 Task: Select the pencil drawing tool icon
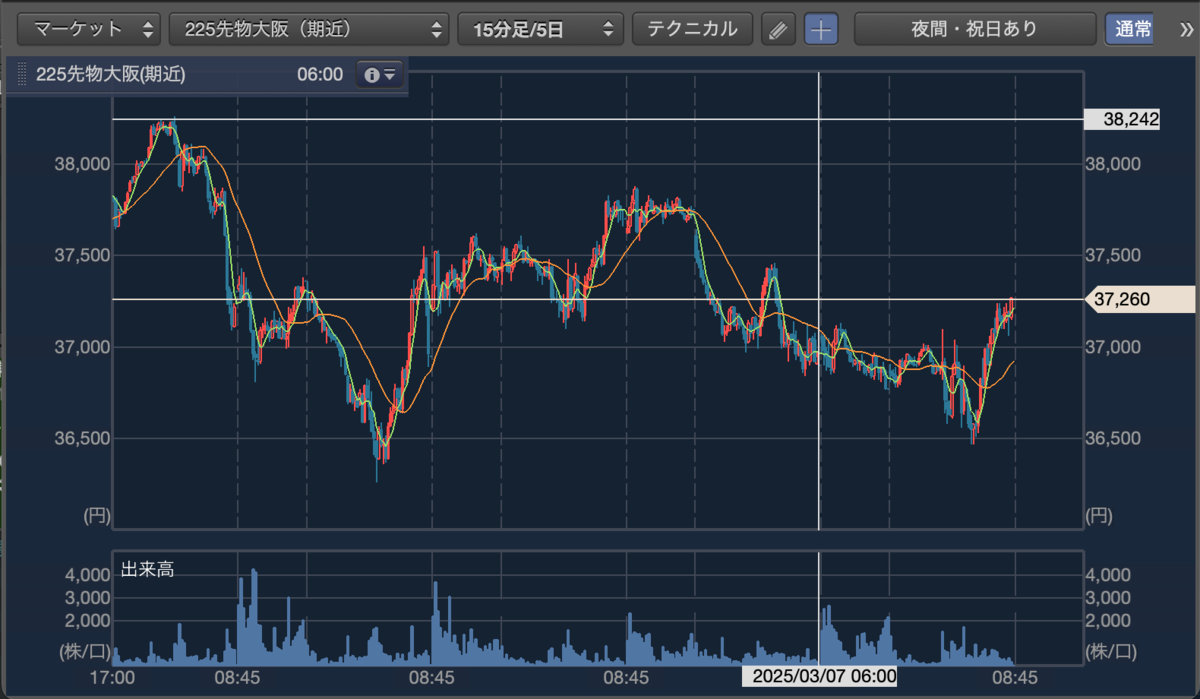pos(778,29)
